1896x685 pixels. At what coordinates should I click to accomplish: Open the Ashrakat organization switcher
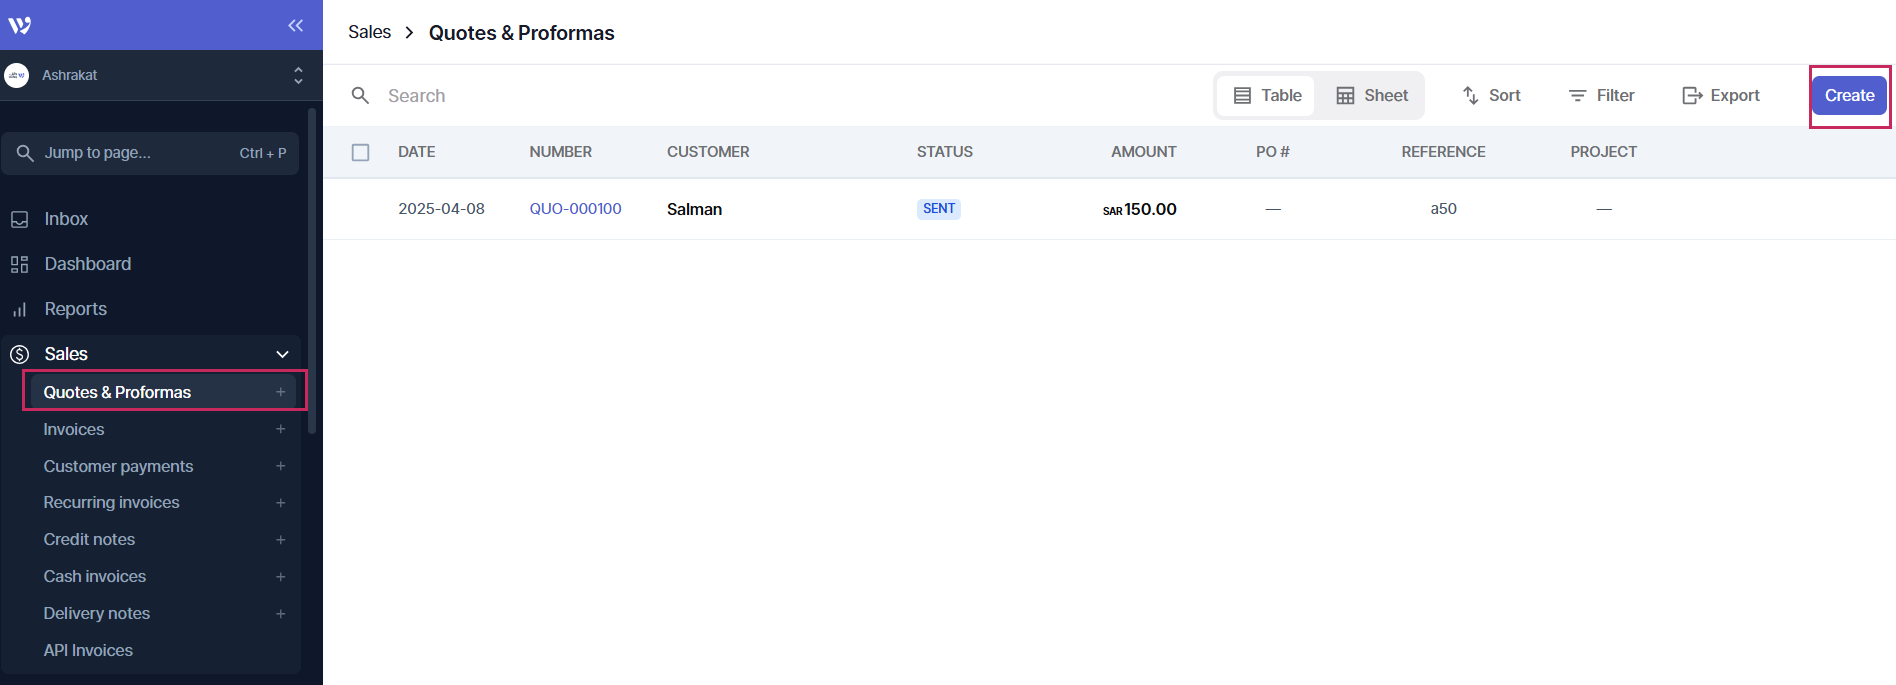[155, 75]
